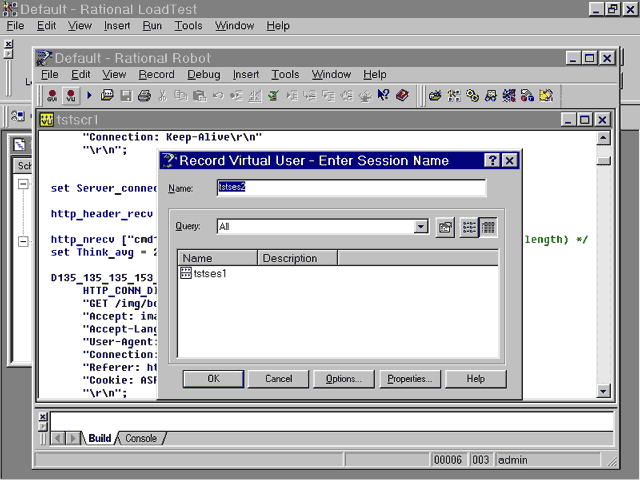Close the output pane with its X

point(43,417)
